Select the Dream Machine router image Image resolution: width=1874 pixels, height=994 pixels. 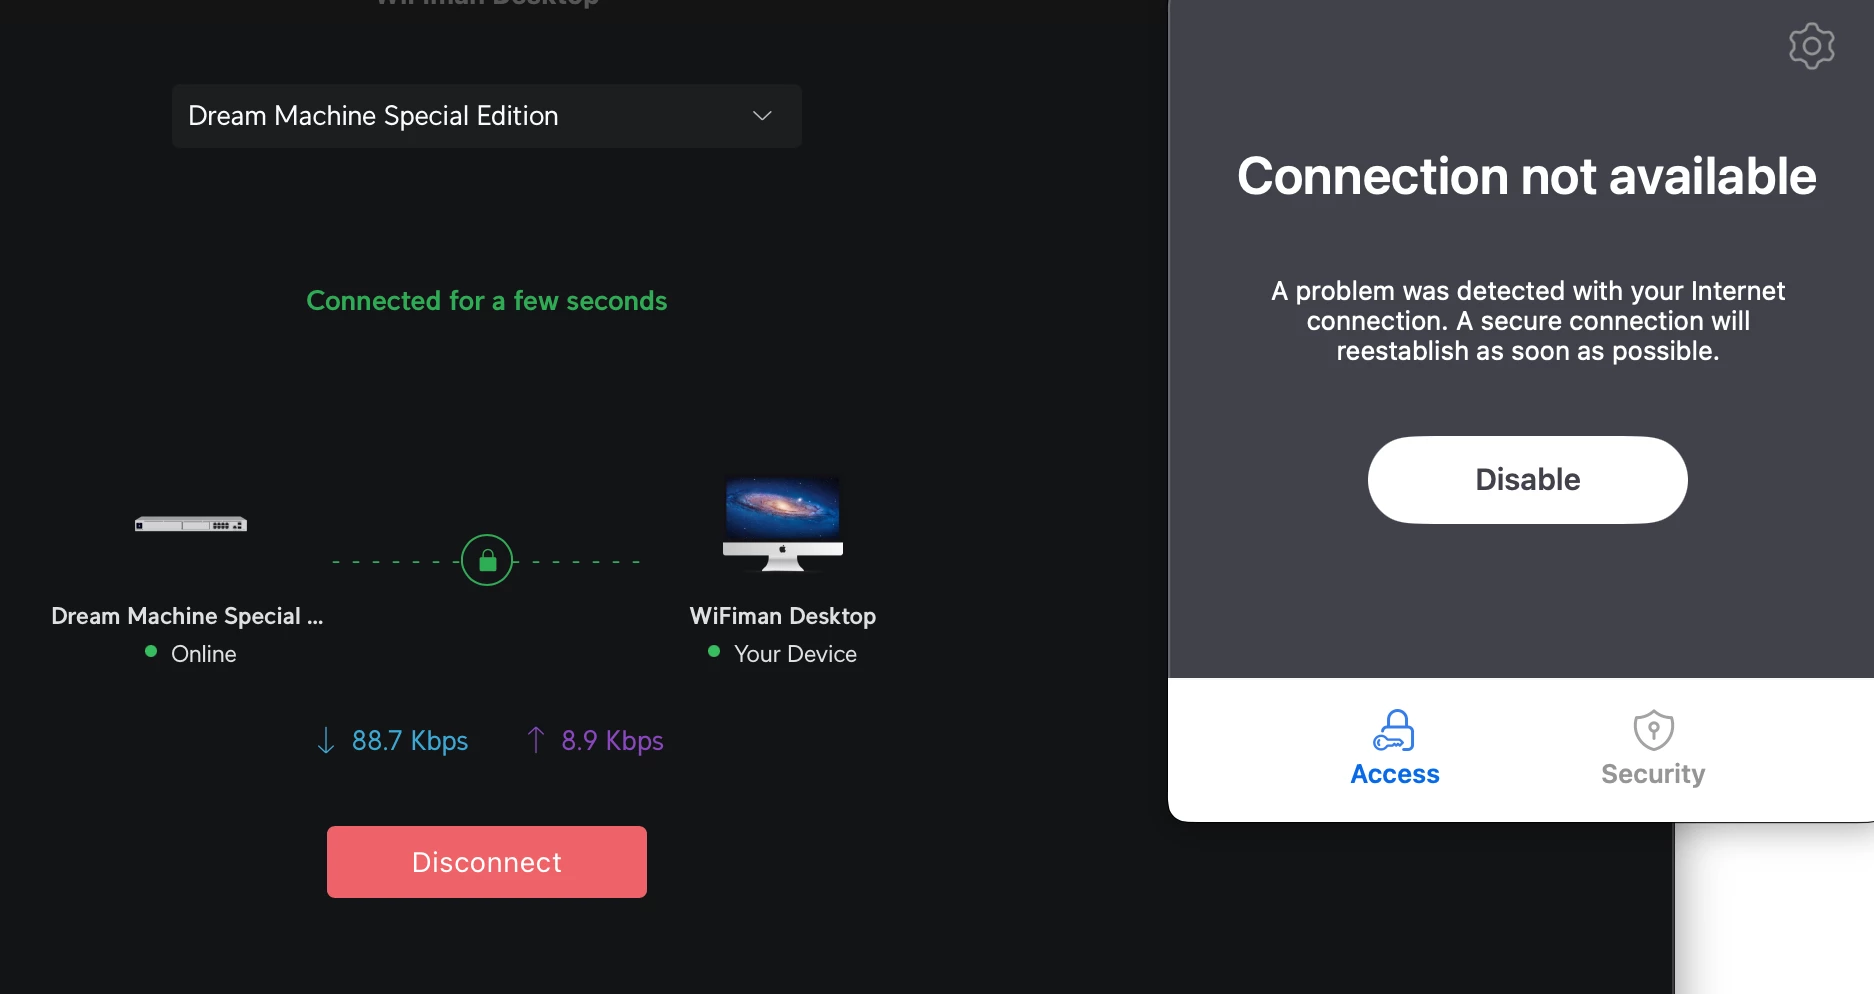pos(191,524)
